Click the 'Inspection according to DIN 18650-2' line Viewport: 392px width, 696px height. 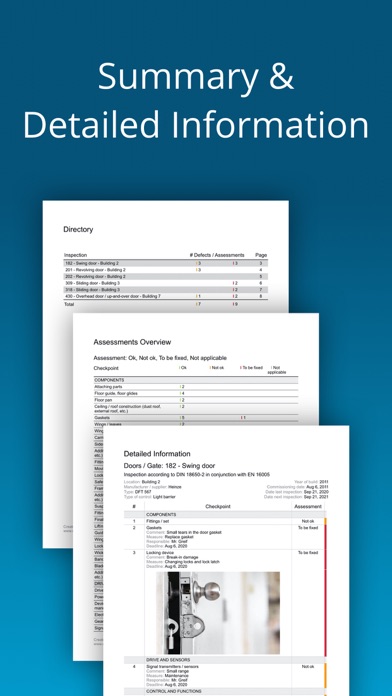[x=196, y=475]
